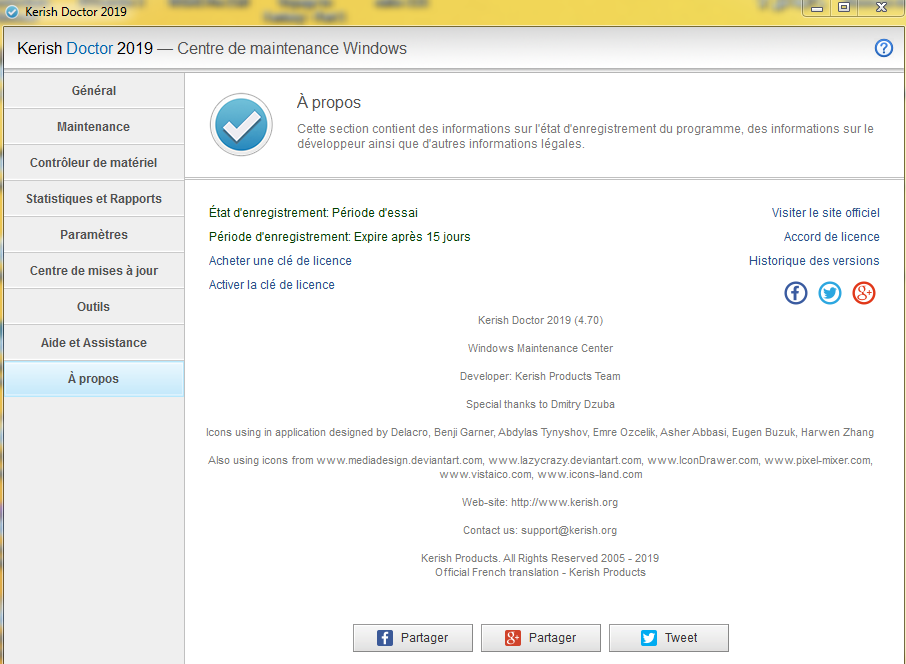Click the Kerish Doctor 2019 (4.70) version text
This screenshot has width=906, height=664.
point(540,320)
